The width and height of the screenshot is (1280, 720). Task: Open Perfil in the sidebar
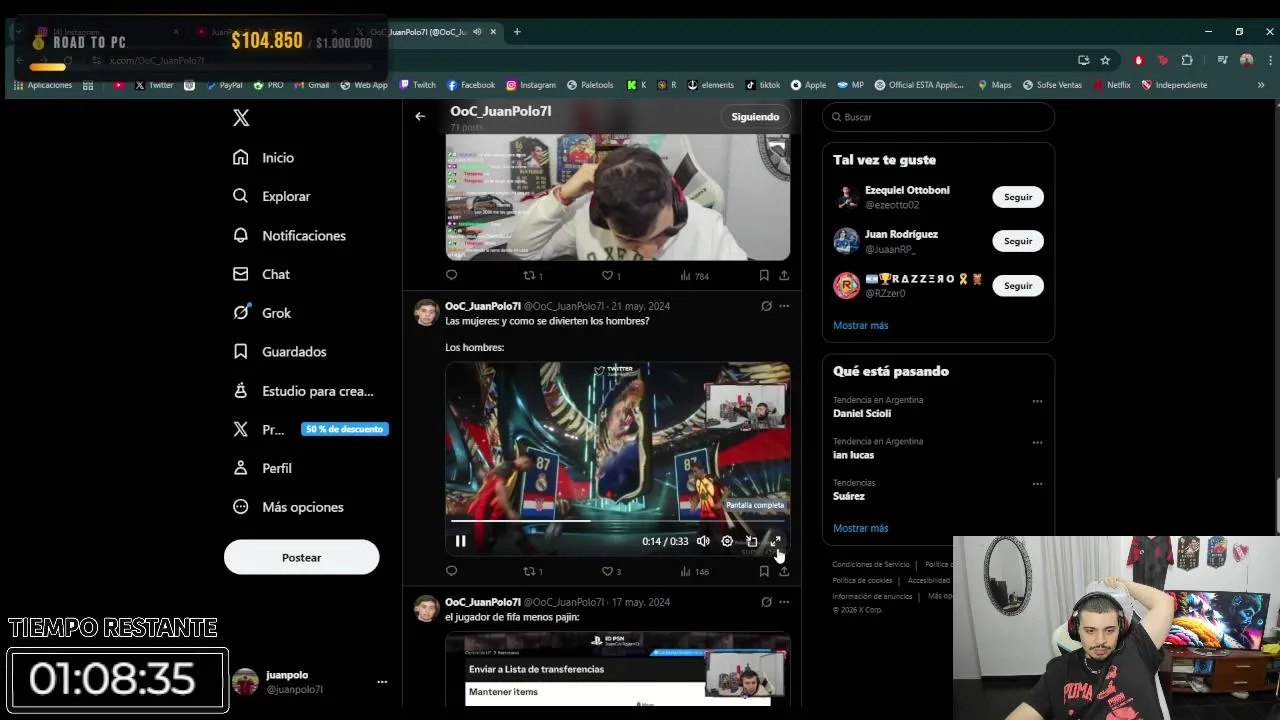[x=262, y=468]
